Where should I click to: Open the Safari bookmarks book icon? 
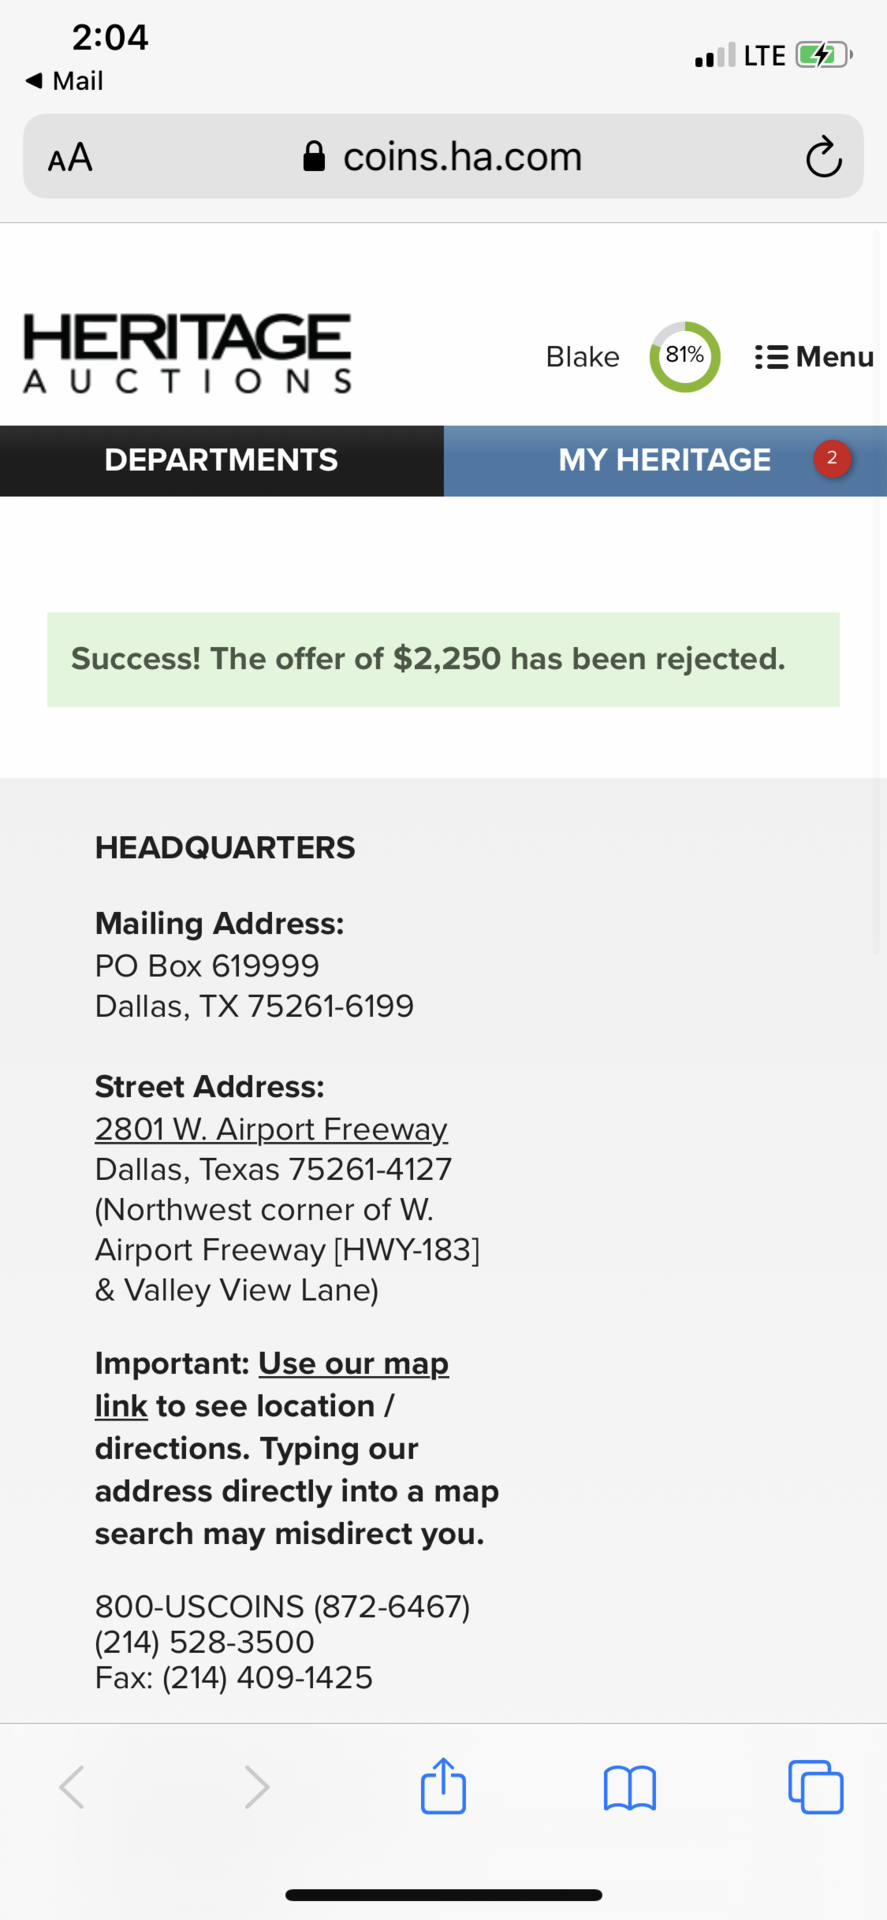point(629,1787)
